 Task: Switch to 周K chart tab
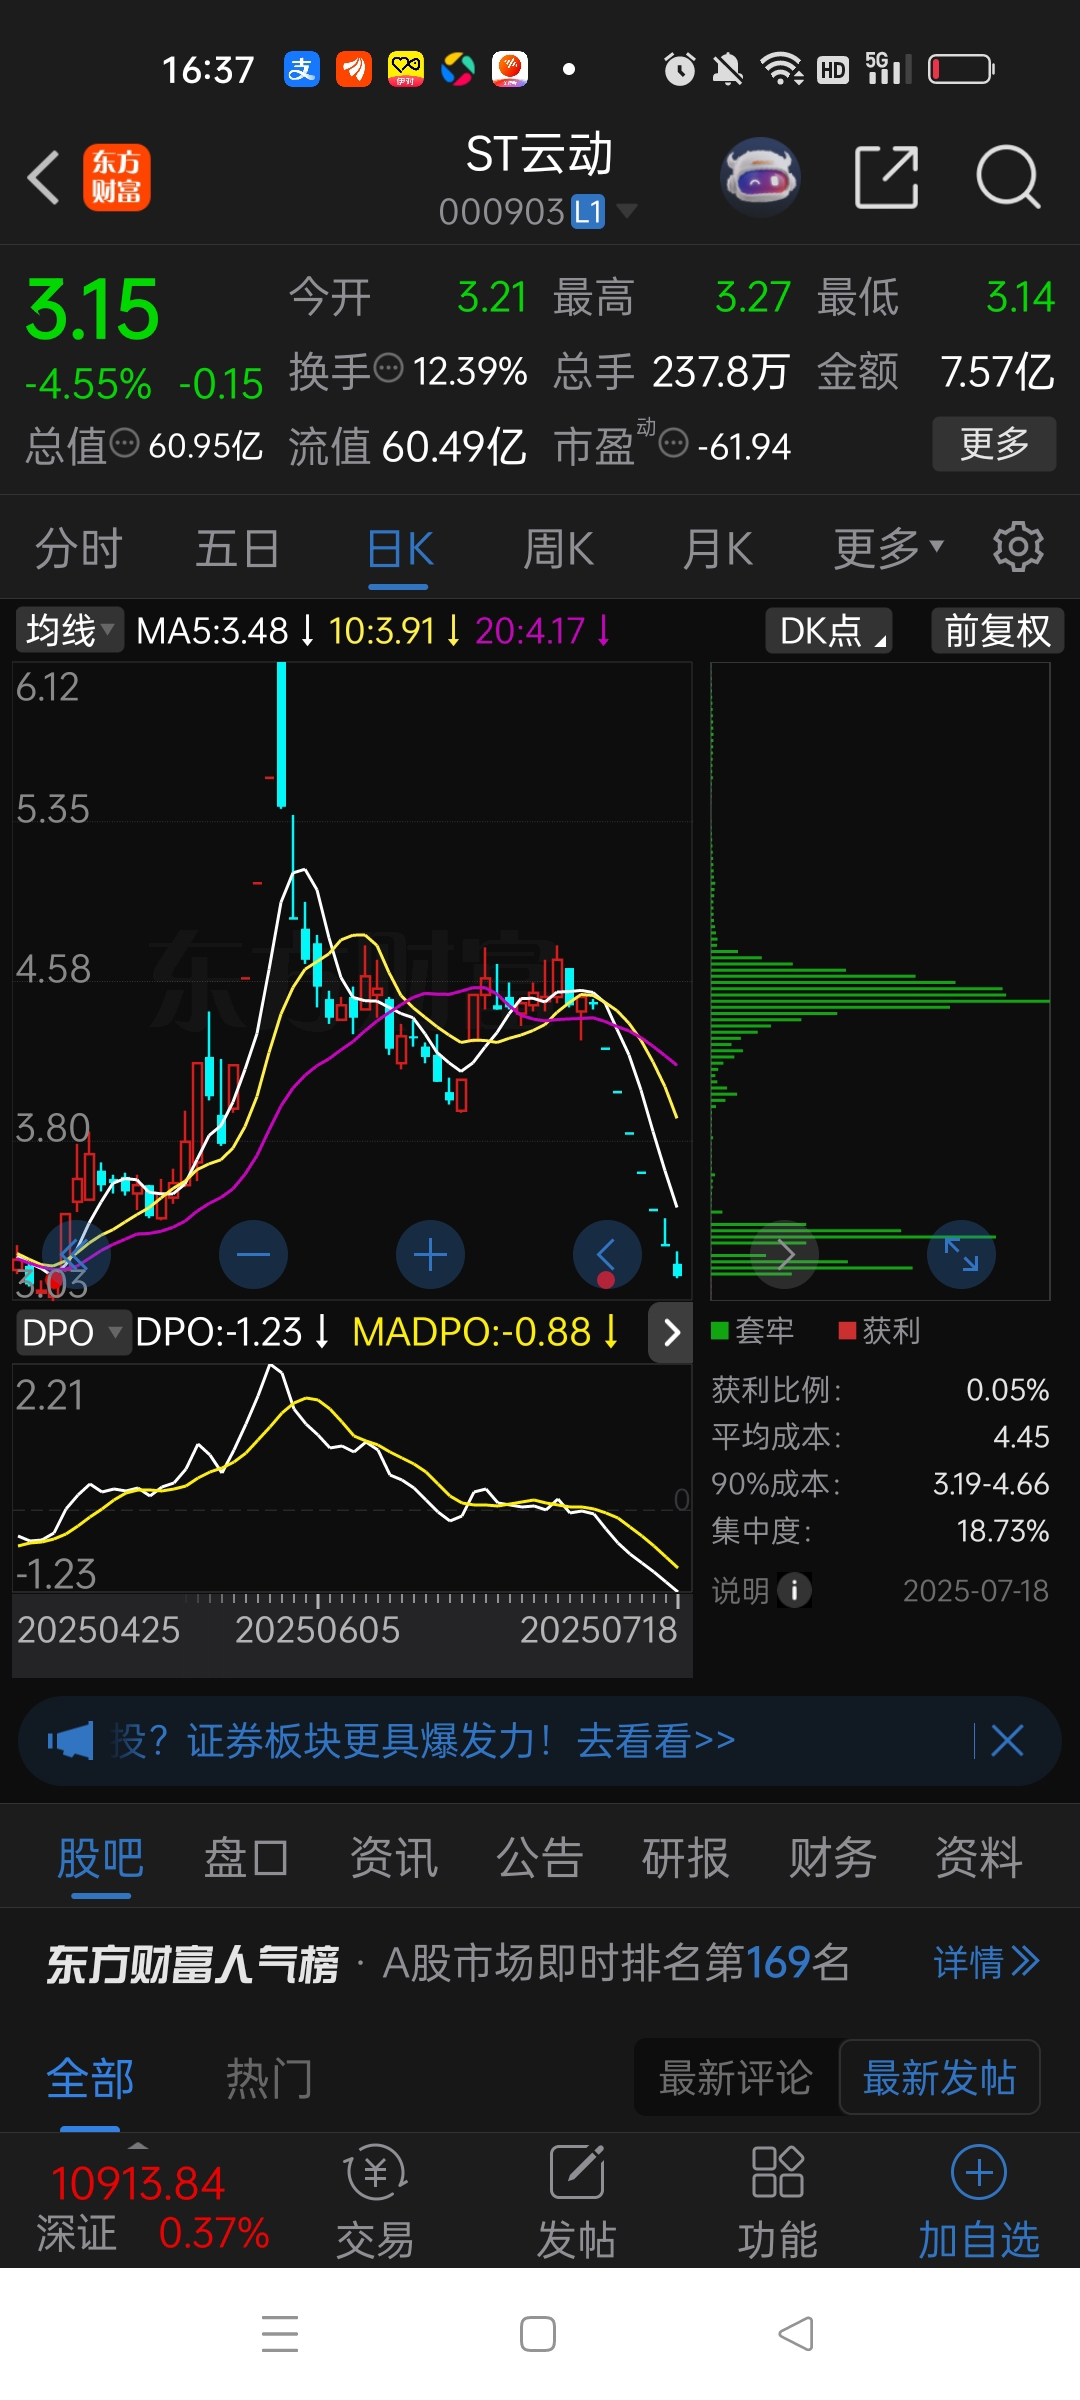(x=558, y=548)
